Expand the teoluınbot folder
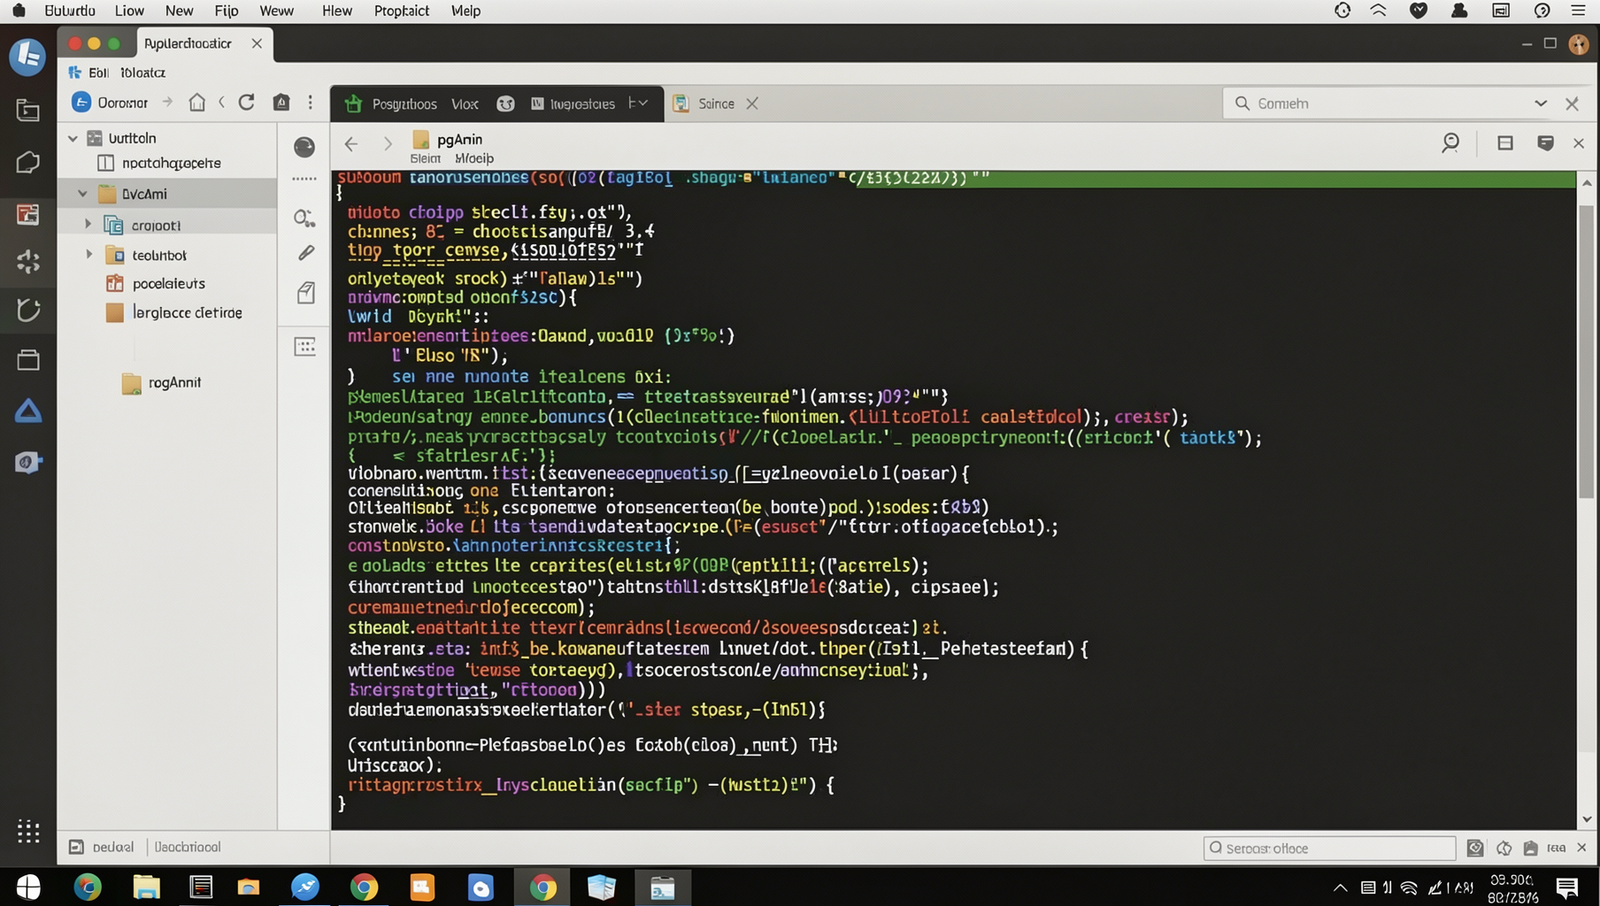 point(89,254)
